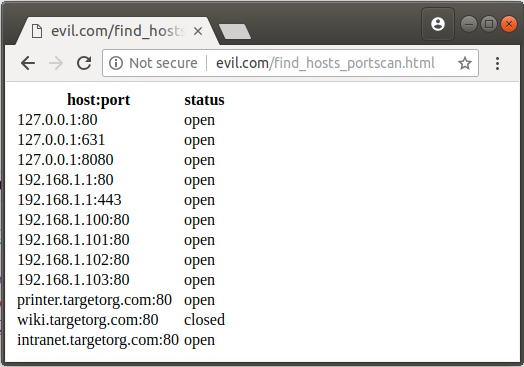This screenshot has width=524, height=367.
Task: Reload the page with the refresh icon
Action: pos(84,63)
